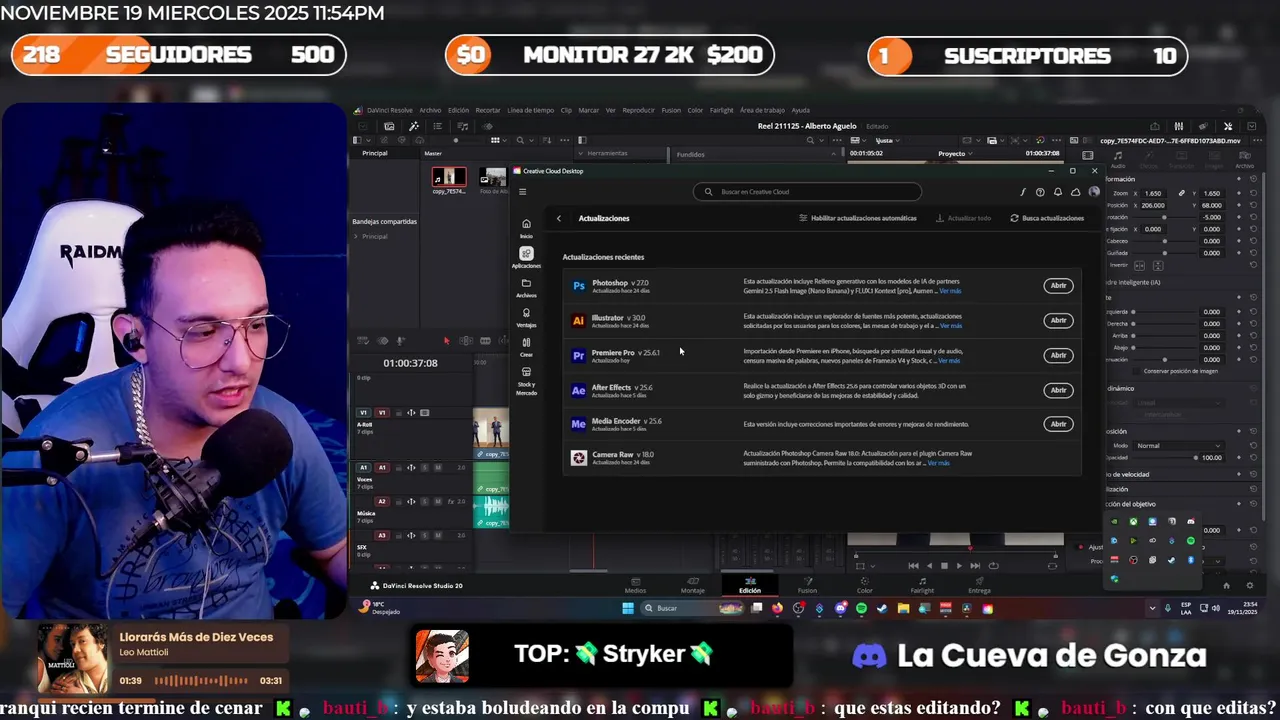Open Windows Start button
Screen dimensions: 1280x720
[x=628, y=608]
